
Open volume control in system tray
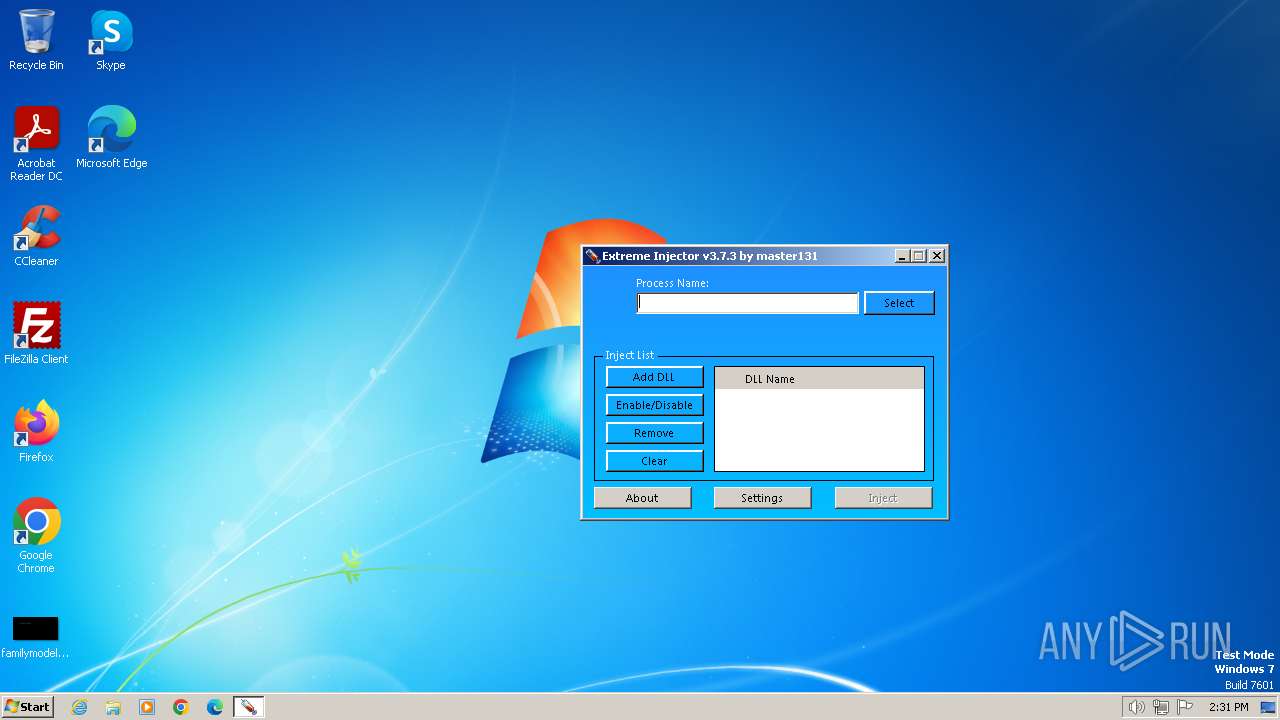[1136, 707]
